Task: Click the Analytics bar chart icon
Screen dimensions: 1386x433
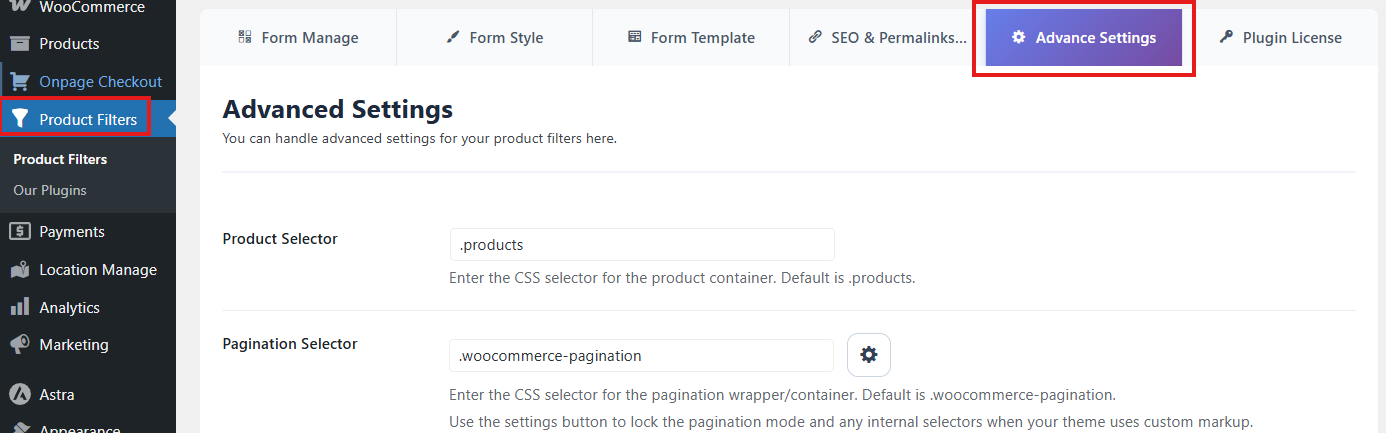Action: pos(19,308)
